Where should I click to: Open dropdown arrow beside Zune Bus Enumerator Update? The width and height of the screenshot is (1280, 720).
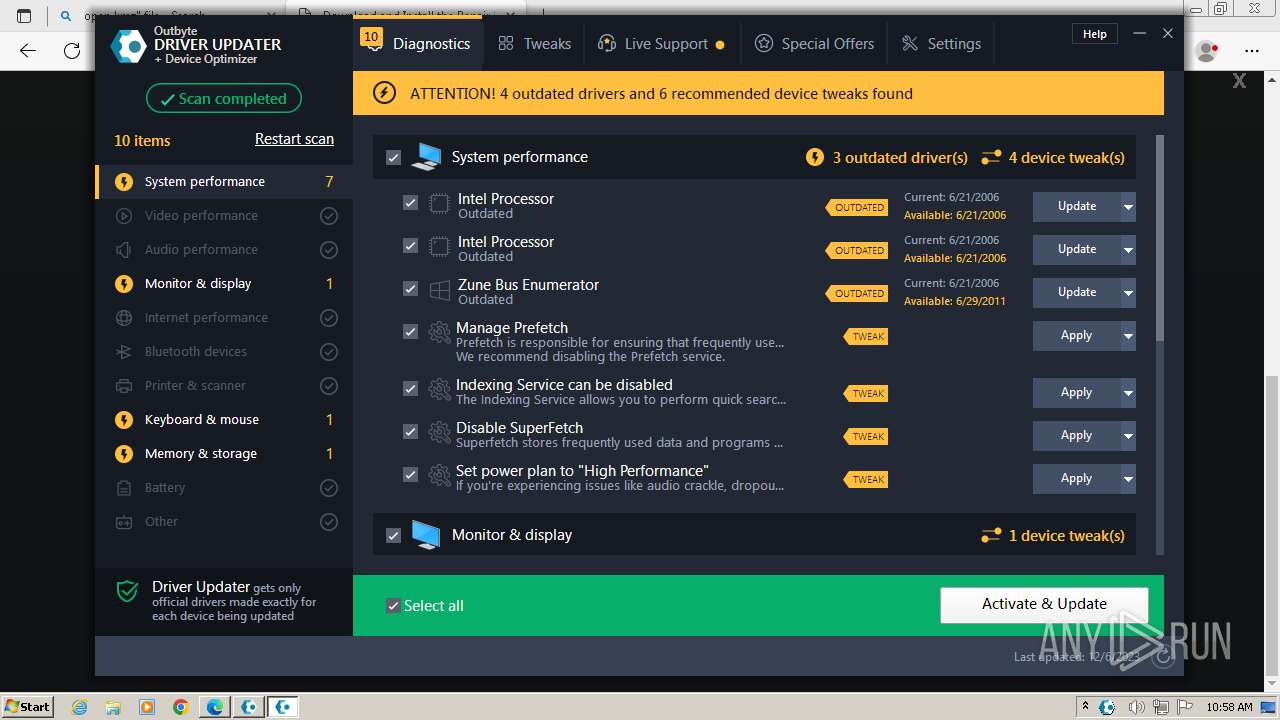click(1128, 293)
